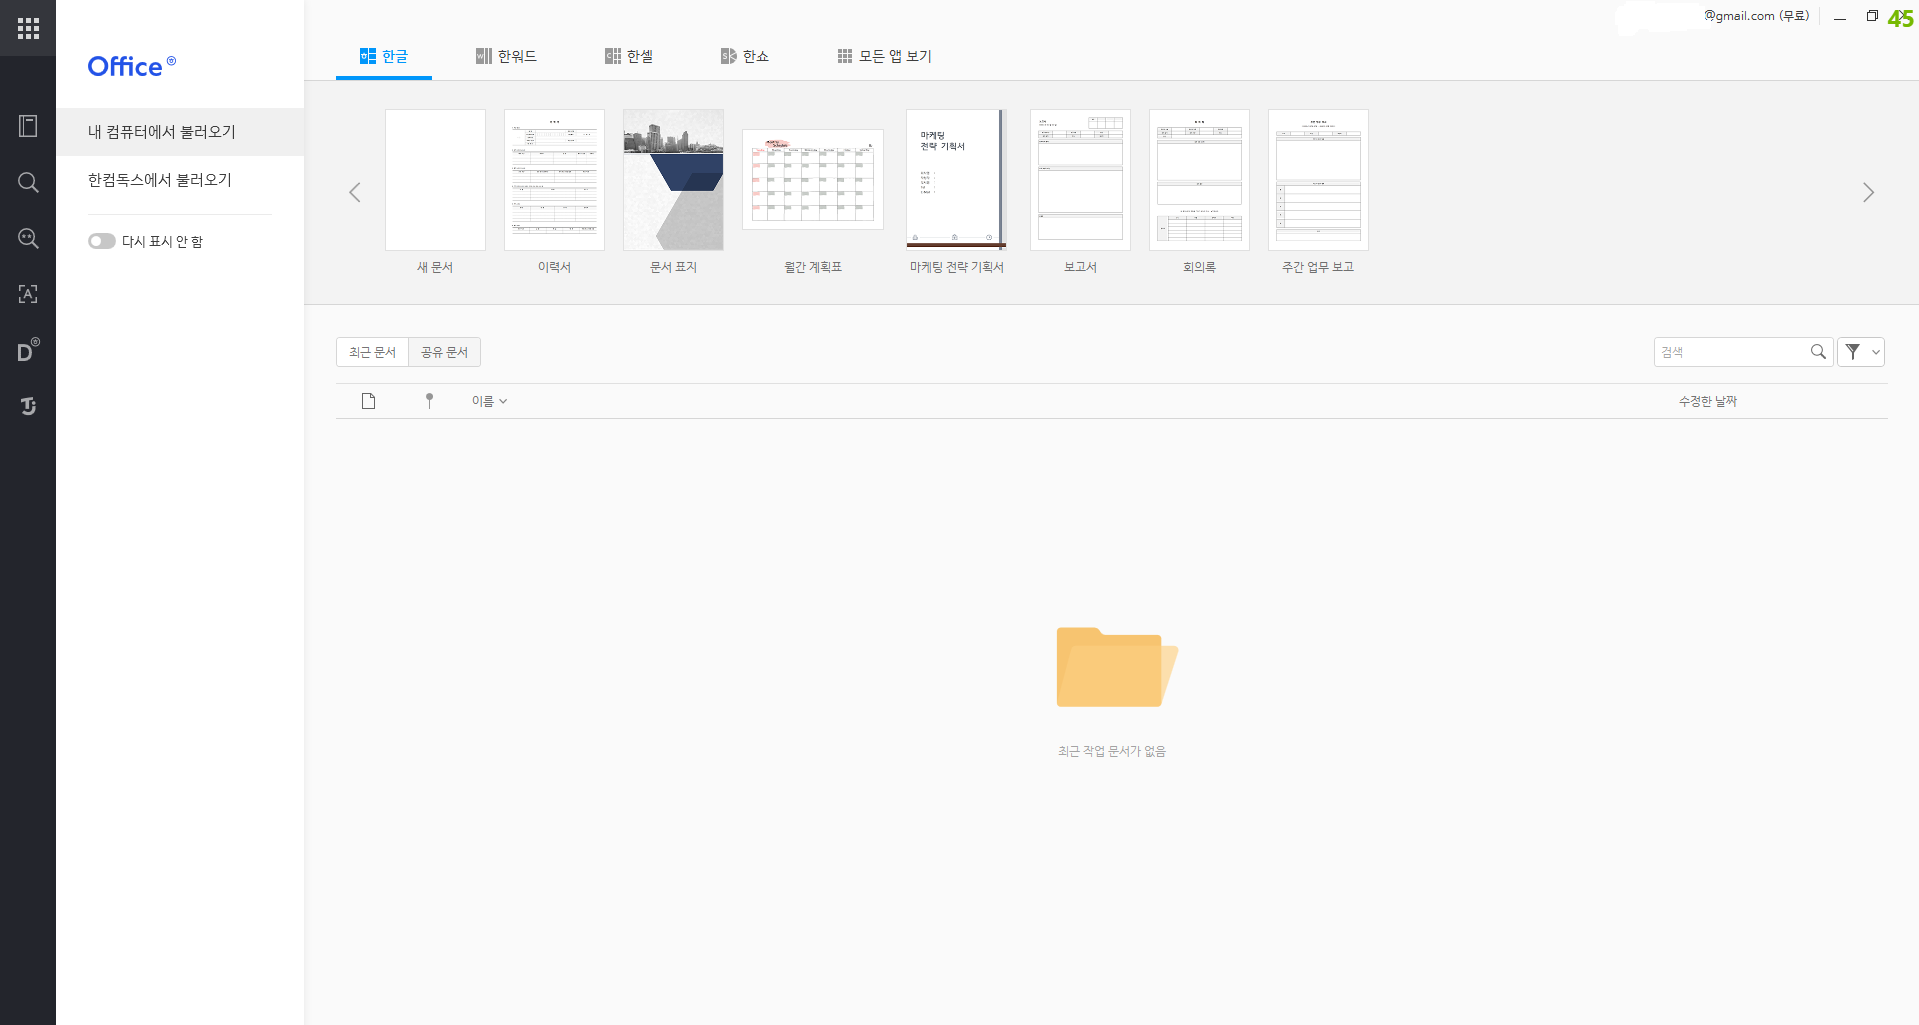
Task: Click the pin column header icon
Action: (x=429, y=401)
